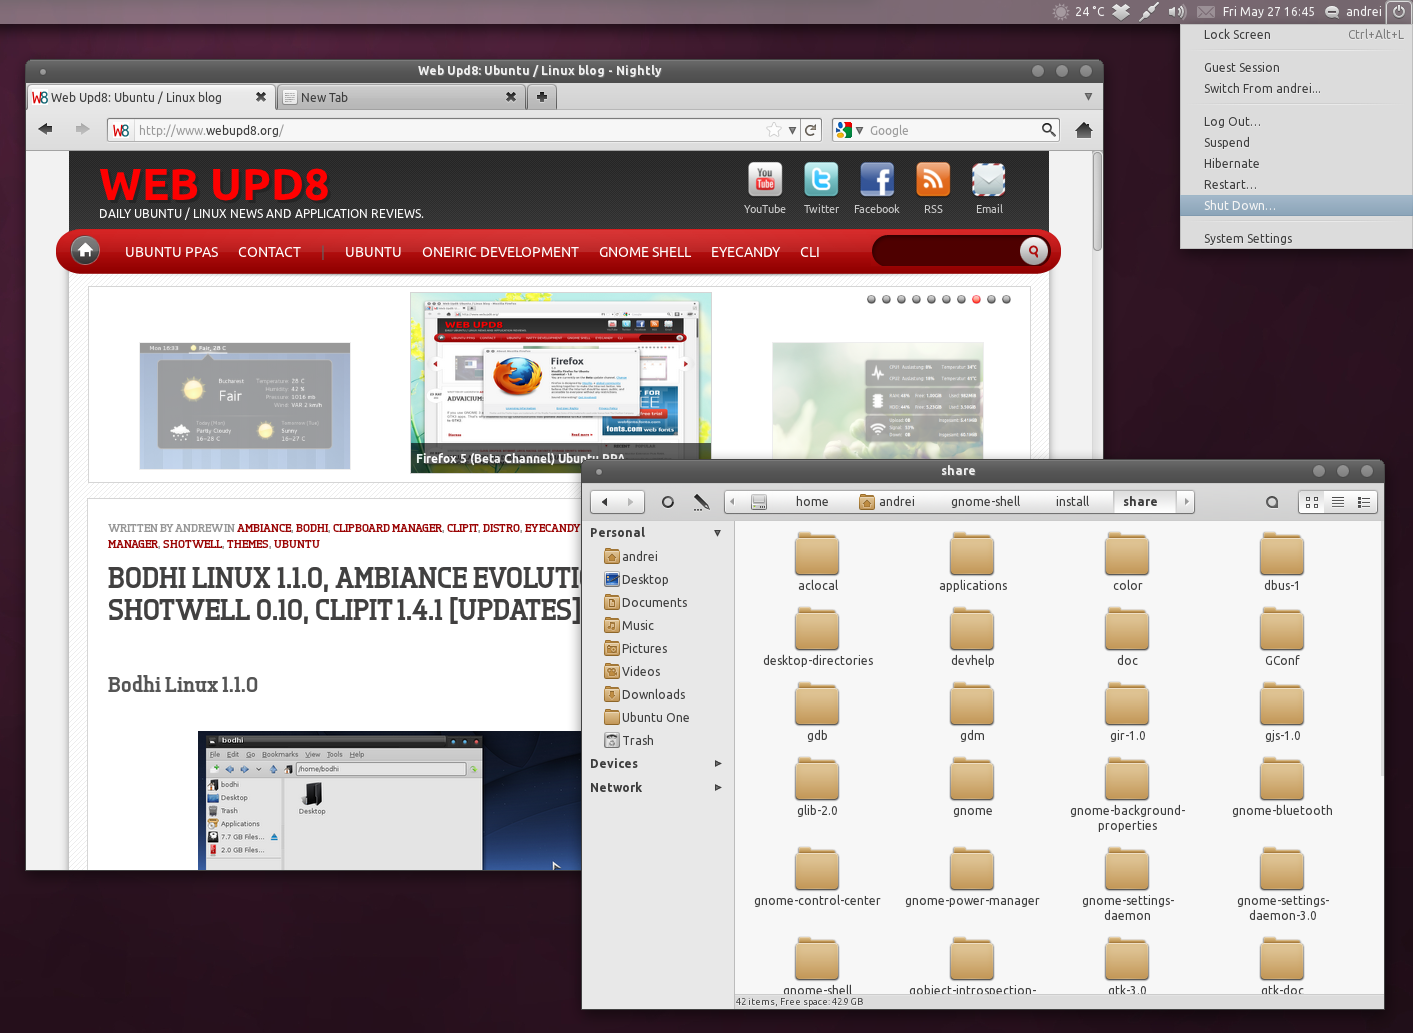The width and height of the screenshot is (1413, 1033).
Task: Collapse the Personal sidebar section
Action: pos(717,533)
